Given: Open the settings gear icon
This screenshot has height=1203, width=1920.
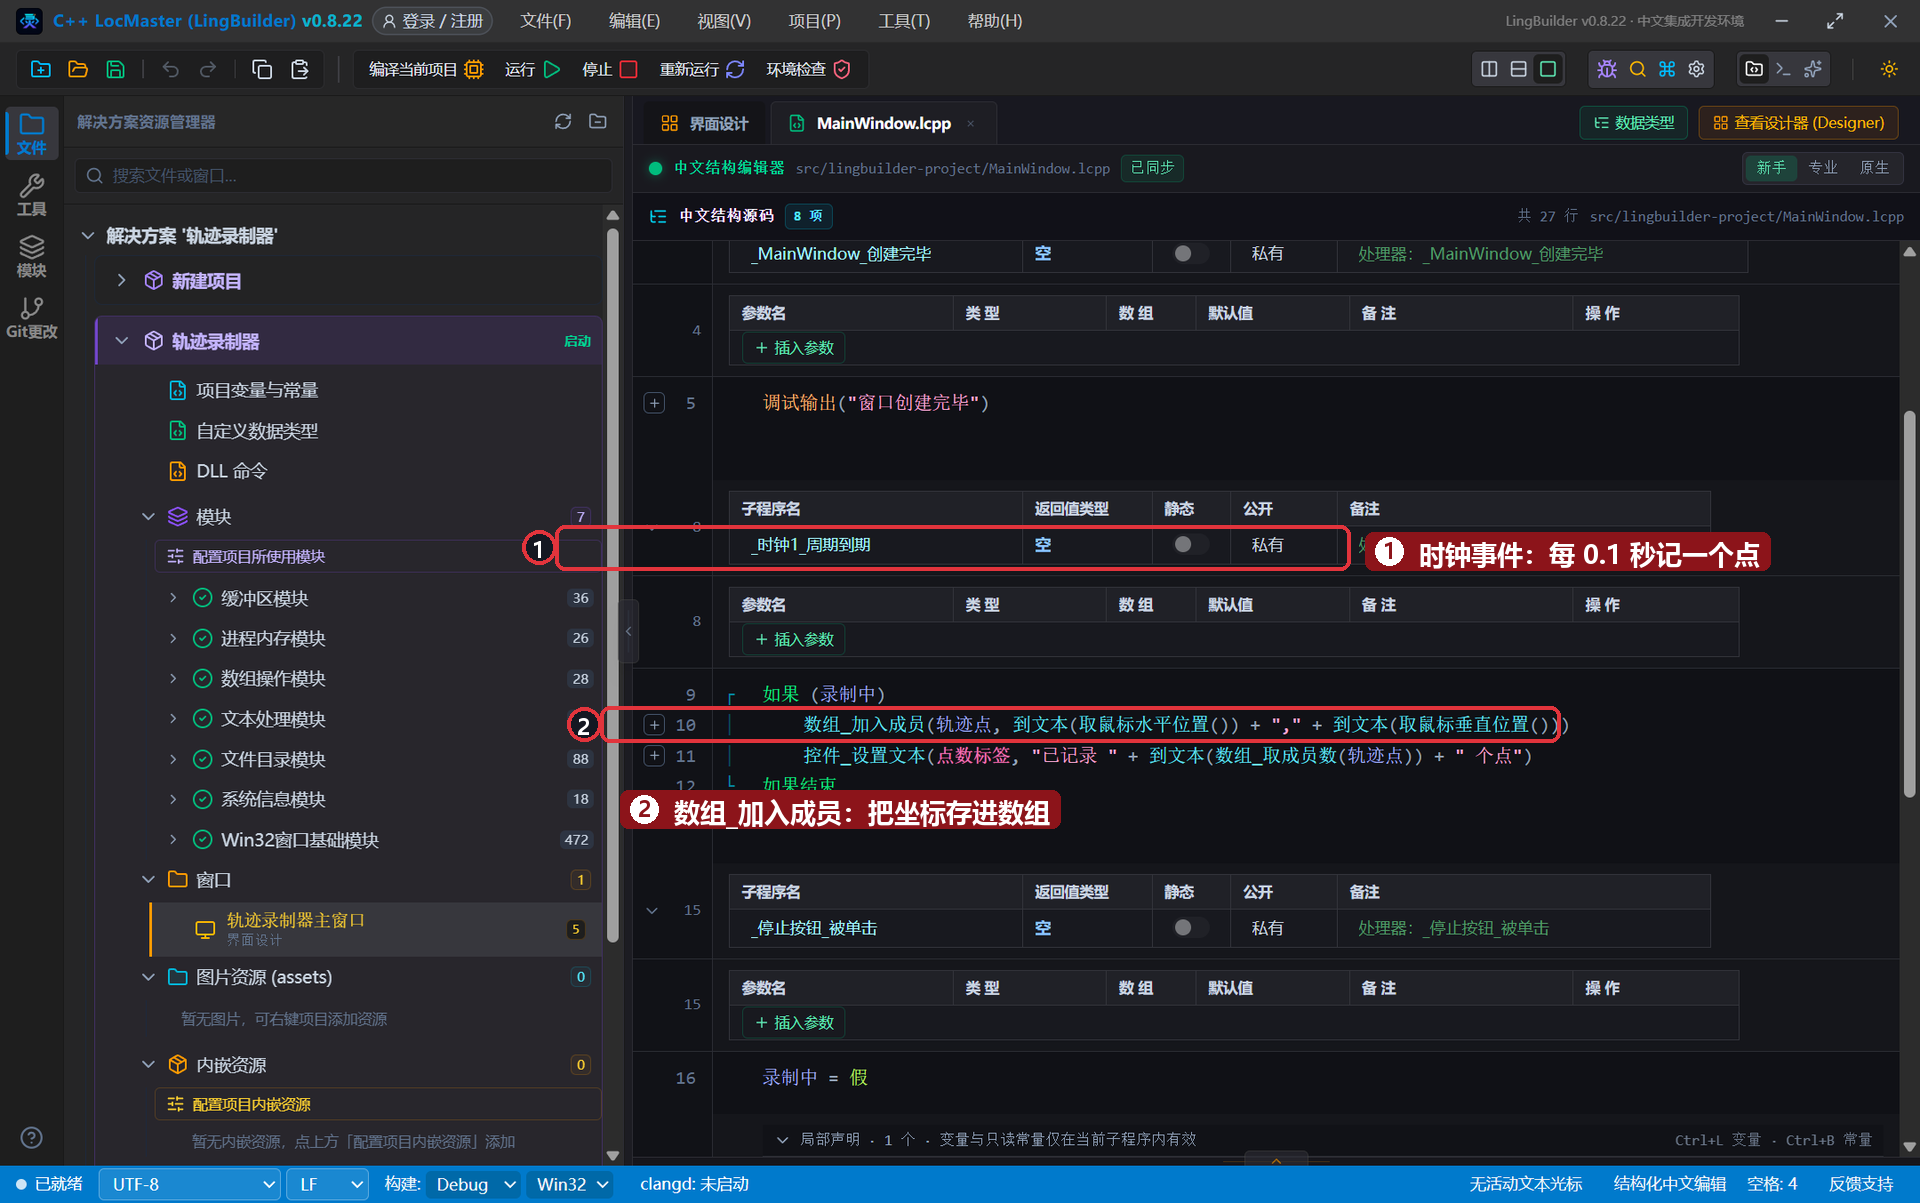Looking at the screenshot, I should click(1697, 69).
